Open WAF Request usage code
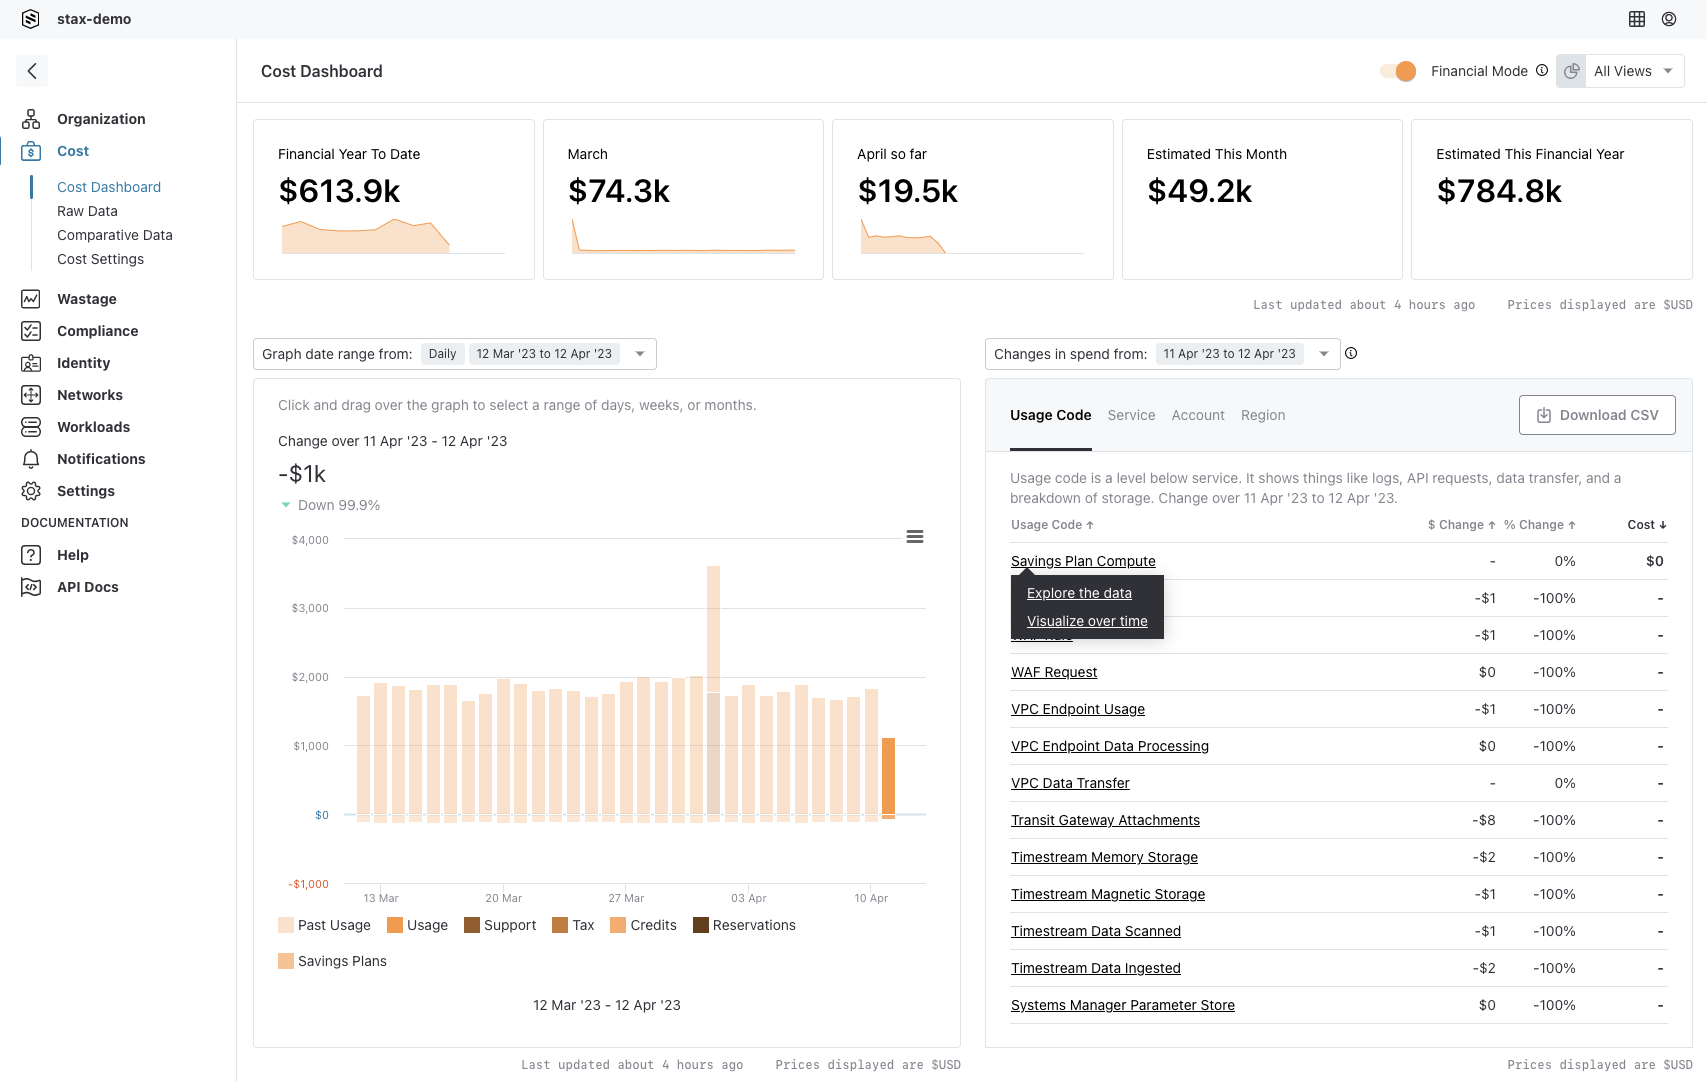1707x1082 pixels. tap(1054, 672)
